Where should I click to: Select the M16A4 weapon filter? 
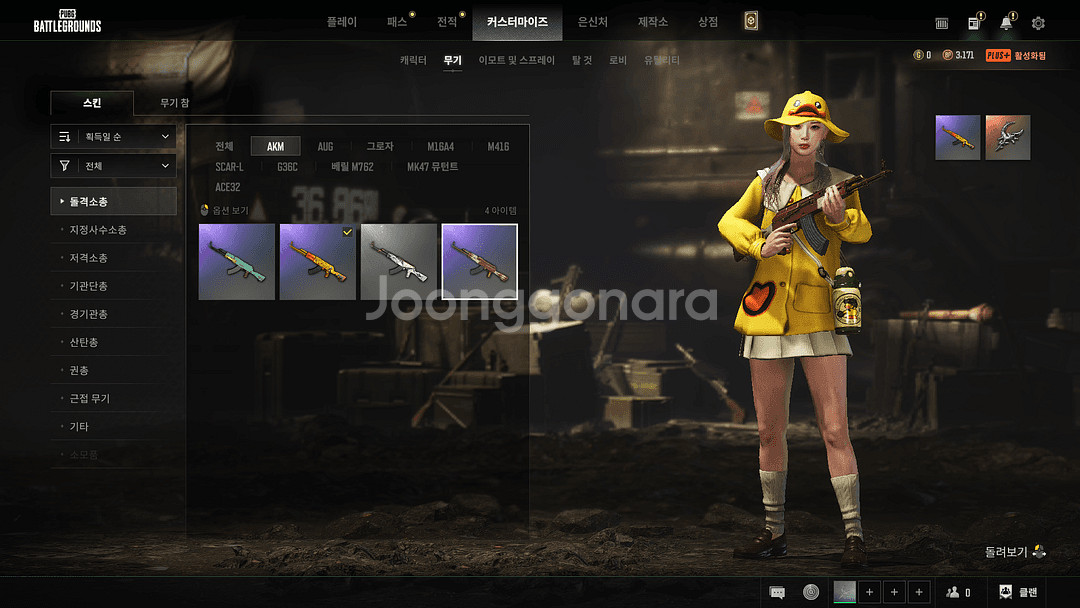click(x=441, y=147)
